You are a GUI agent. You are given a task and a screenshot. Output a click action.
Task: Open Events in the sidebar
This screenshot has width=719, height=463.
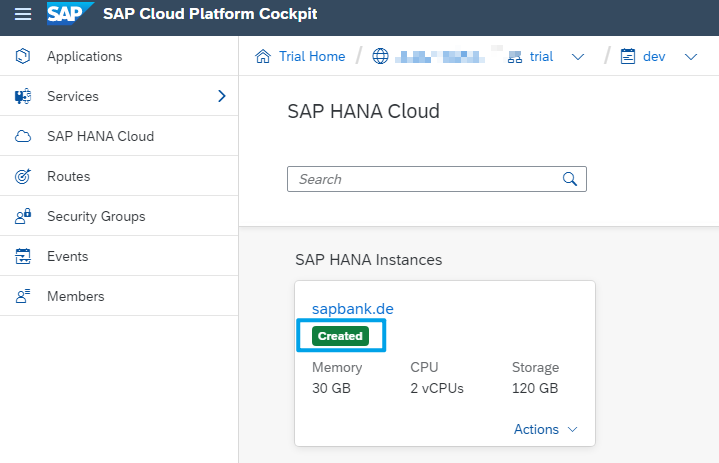pos(119,256)
